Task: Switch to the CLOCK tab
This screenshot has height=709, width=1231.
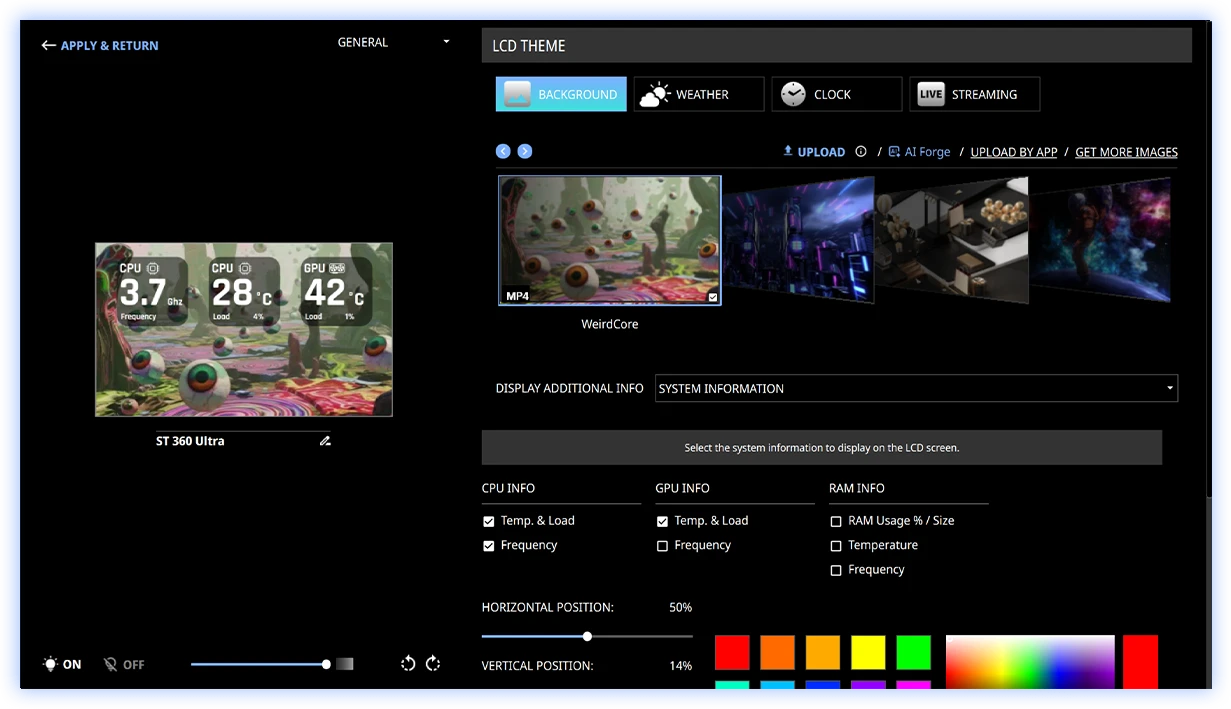Action: tap(836, 94)
